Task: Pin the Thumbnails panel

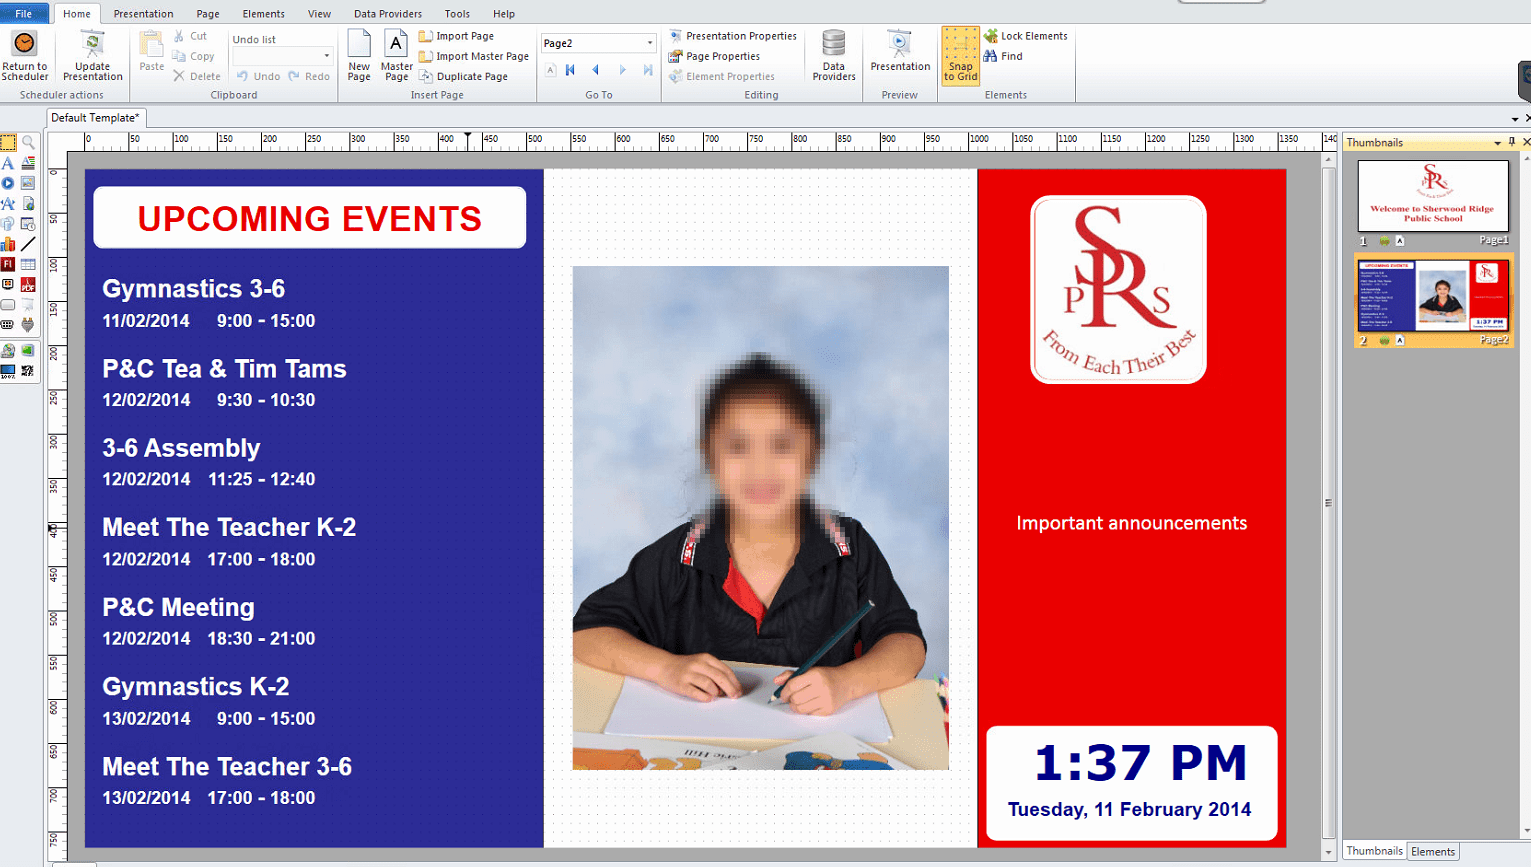Action: tap(1511, 142)
